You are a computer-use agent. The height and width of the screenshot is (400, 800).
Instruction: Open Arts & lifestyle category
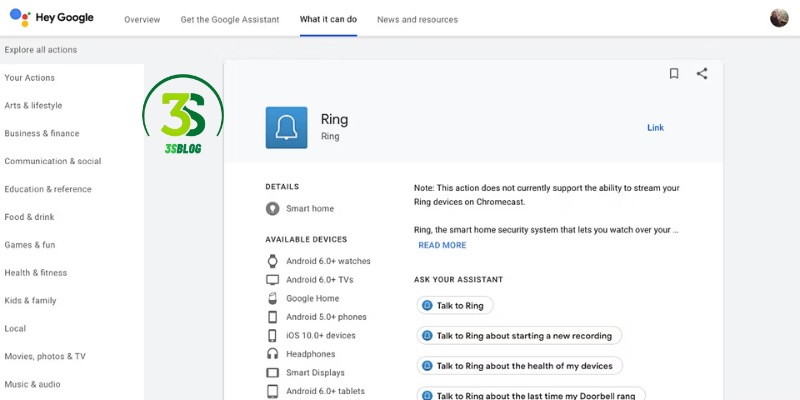click(33, 105)
